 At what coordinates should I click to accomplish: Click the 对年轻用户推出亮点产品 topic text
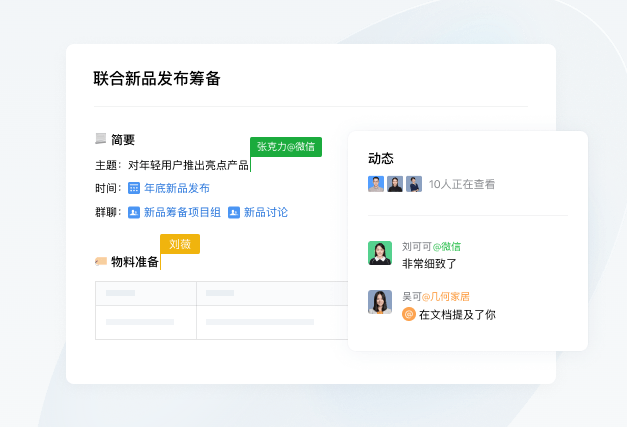188,165
